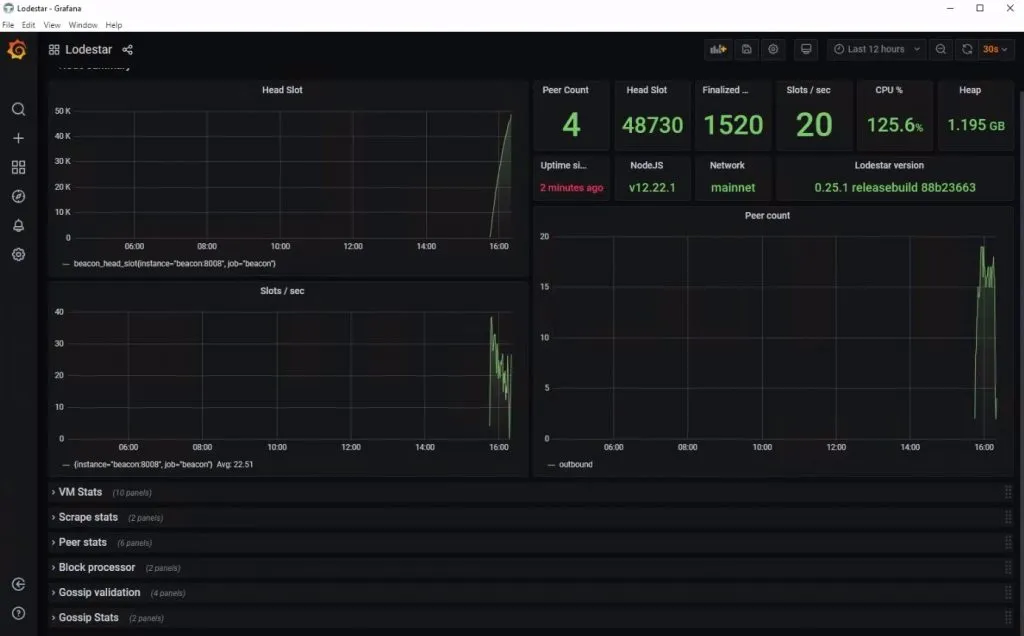The width and height of the screenshot is (1024, 636).
Task: Click the CPU value 125.6%
Action: pyautogui.click(x=895, y=125)
